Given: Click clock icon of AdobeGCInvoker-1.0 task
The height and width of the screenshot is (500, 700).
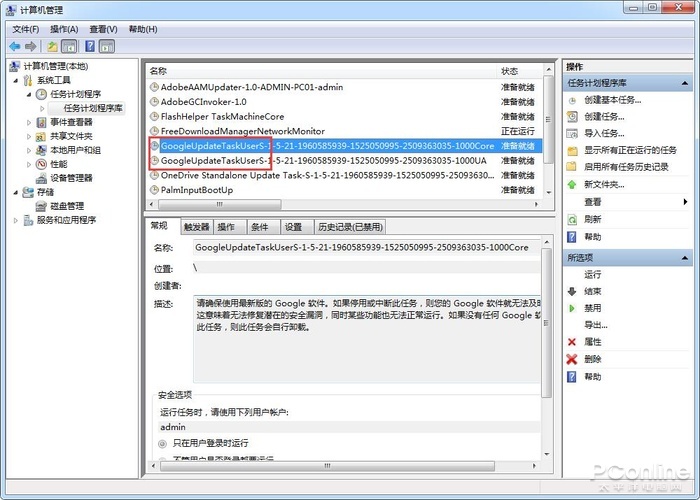Looking at the screenshot, I should pyautogui.click(x=154, y=102).
